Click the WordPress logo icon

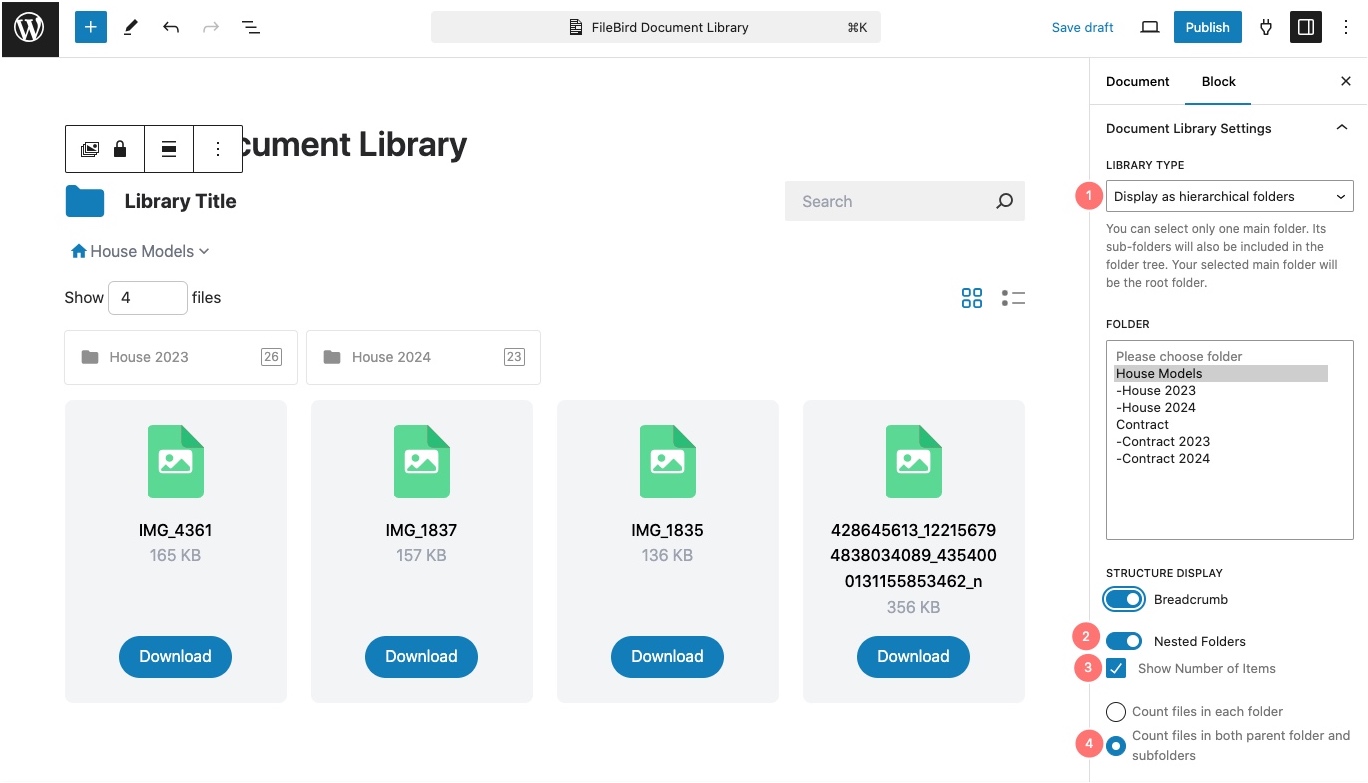pos(29,28)
